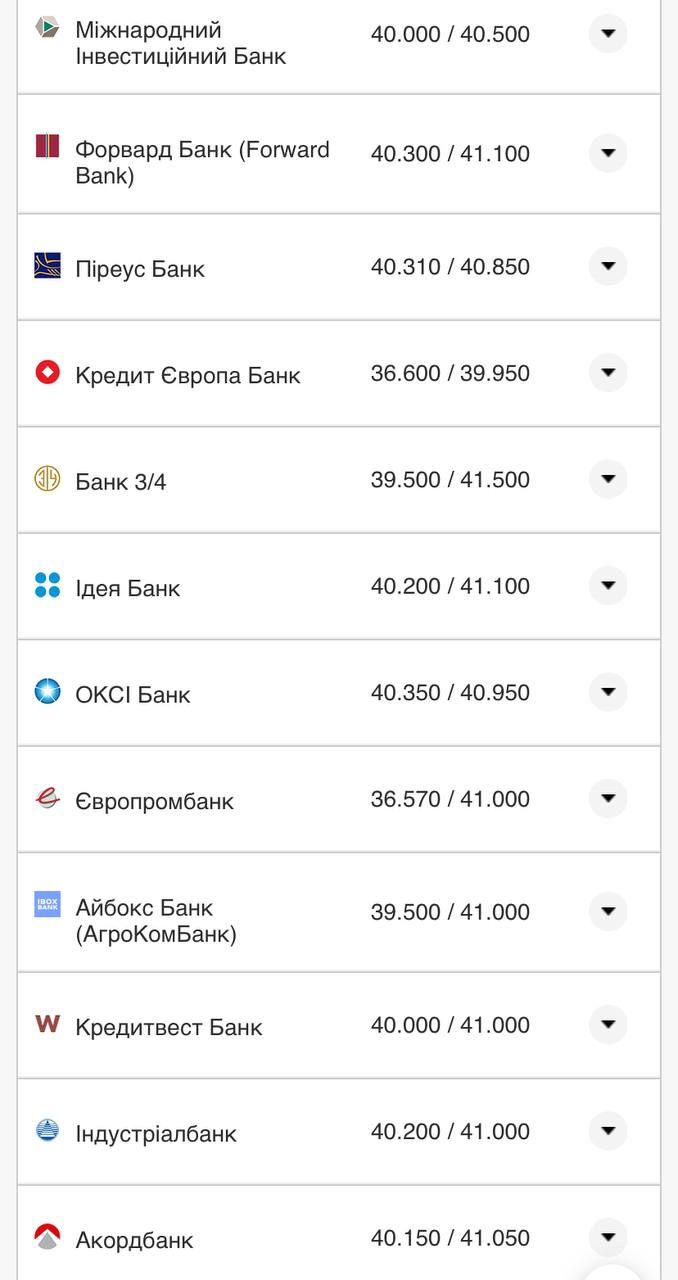The image size is (678, 1280).
Task: Click Європромбанк rate 36.570 / 41.000
Action: (450, 799)
